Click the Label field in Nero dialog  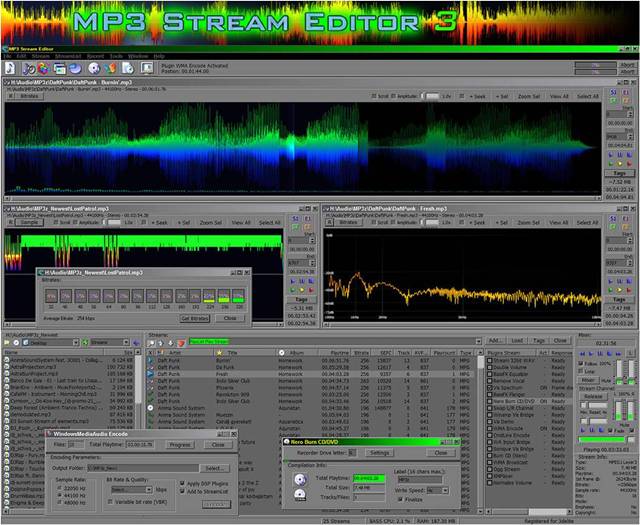click(419, 480)
